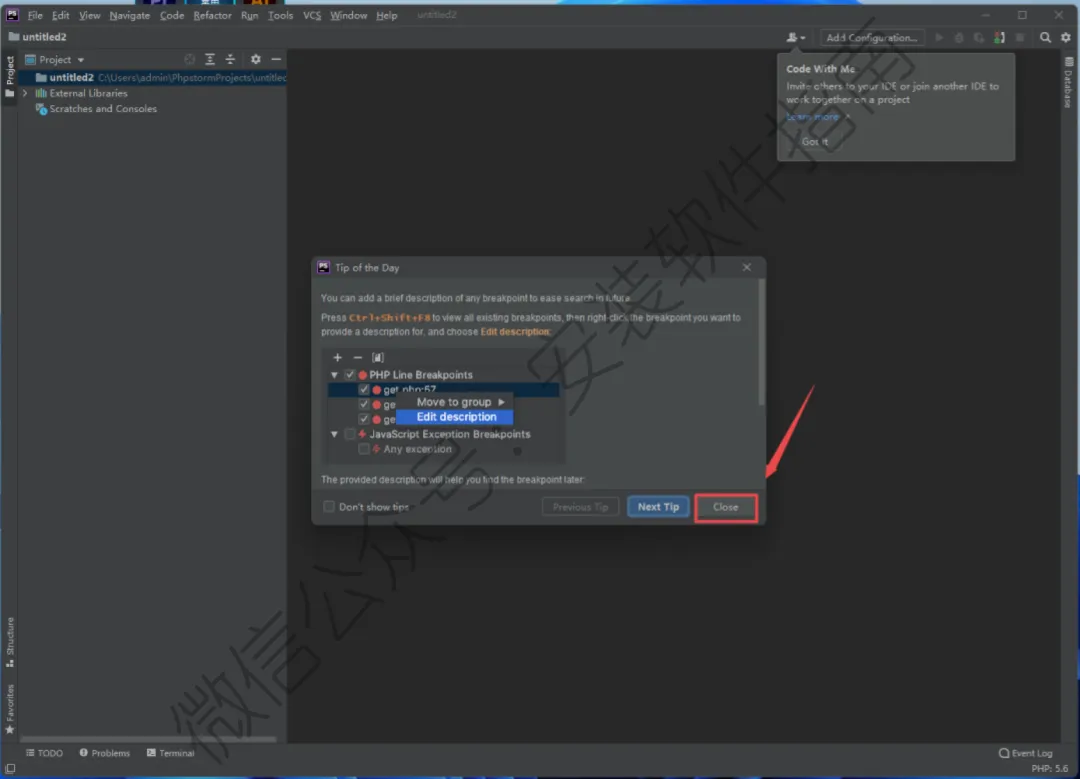Click the Listen for PHP Debug Connections icon
Viewport: 1080px width, 779px height.
999,38
